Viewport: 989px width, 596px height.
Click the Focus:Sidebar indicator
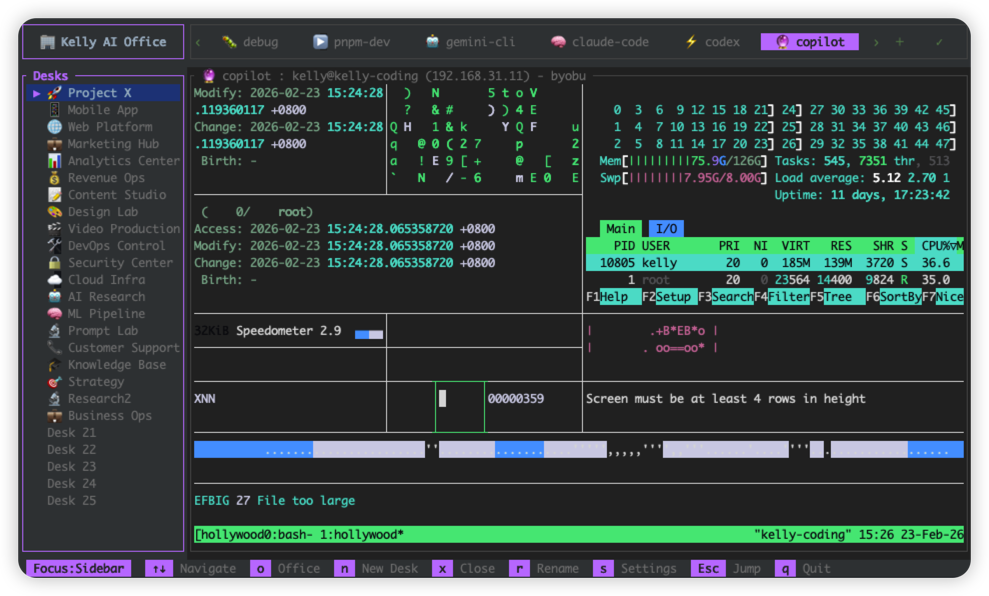coord(79,568)
